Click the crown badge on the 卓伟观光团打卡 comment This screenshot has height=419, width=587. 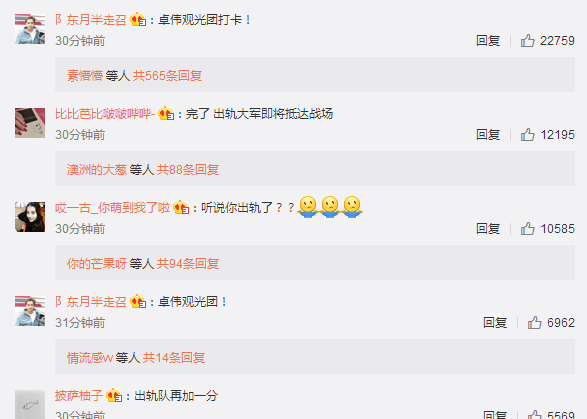tap(138, 19)
